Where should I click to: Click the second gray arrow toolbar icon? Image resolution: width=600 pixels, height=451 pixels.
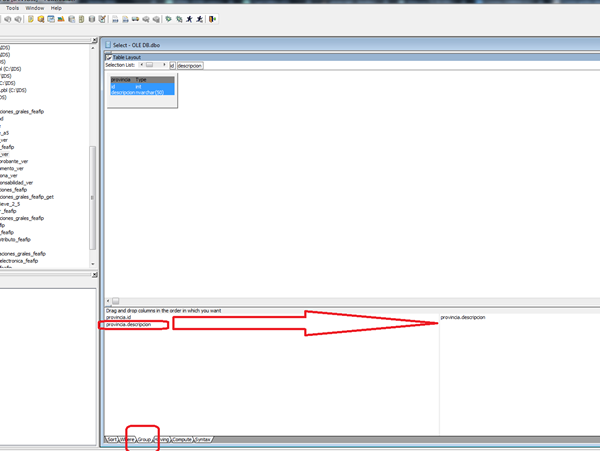pos(18,19)
